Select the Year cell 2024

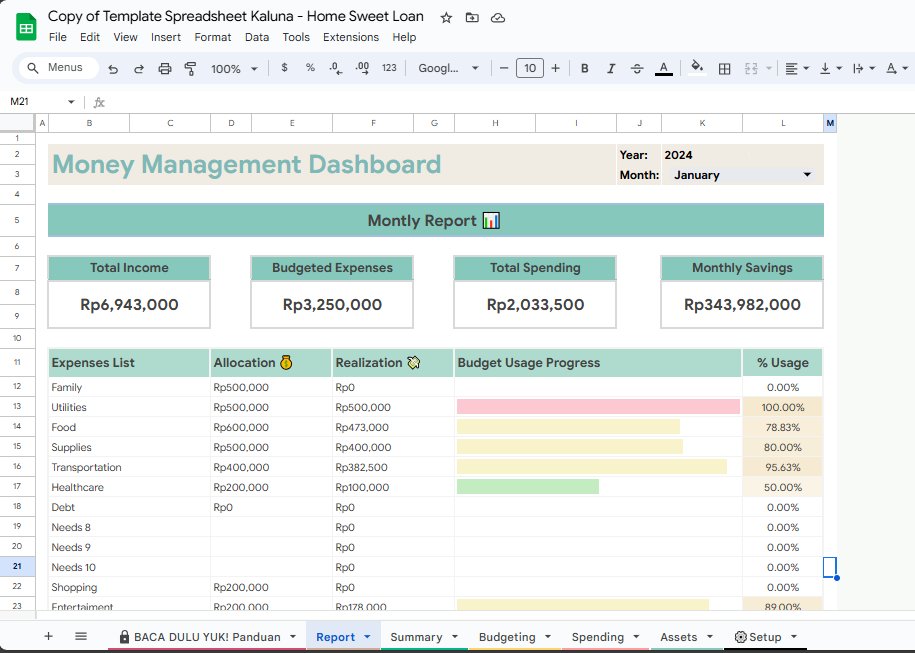point(742,155)
